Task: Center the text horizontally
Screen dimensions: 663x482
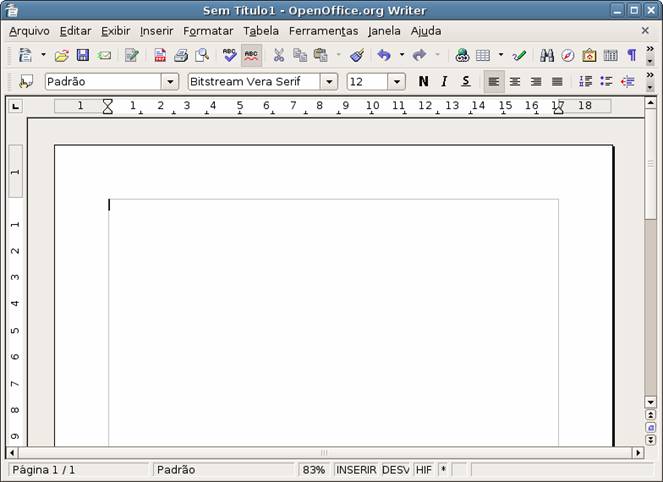Action: (x=515, y=82)
